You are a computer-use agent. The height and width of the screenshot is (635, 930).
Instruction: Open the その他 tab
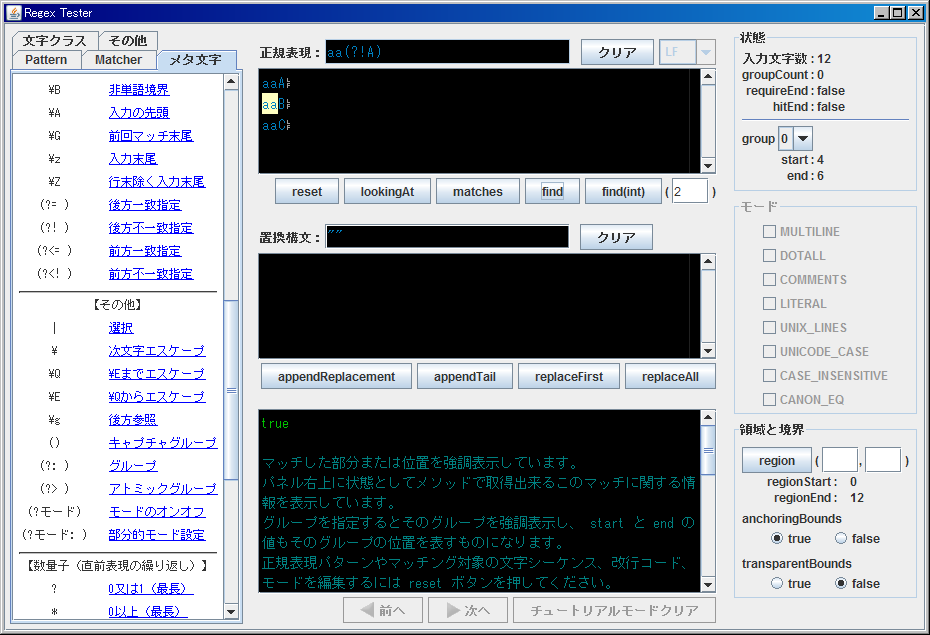128,41
